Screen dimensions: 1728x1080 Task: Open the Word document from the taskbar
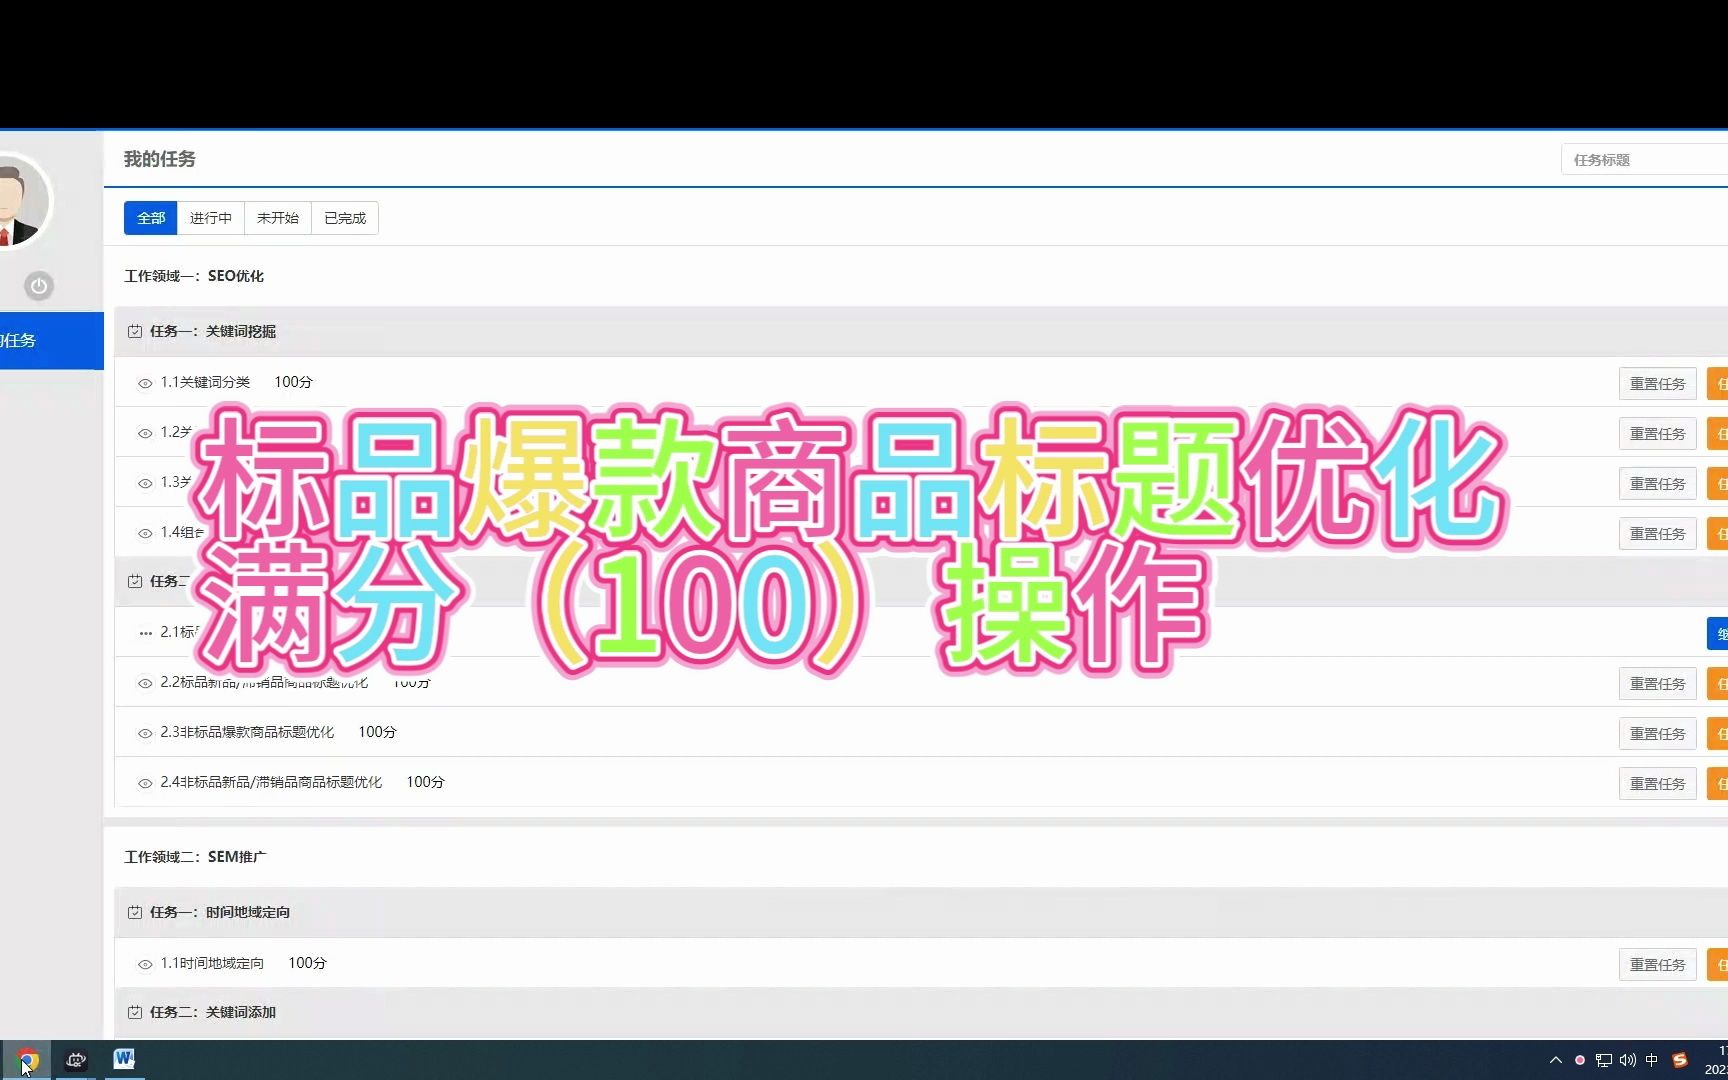pos(123,1059)
